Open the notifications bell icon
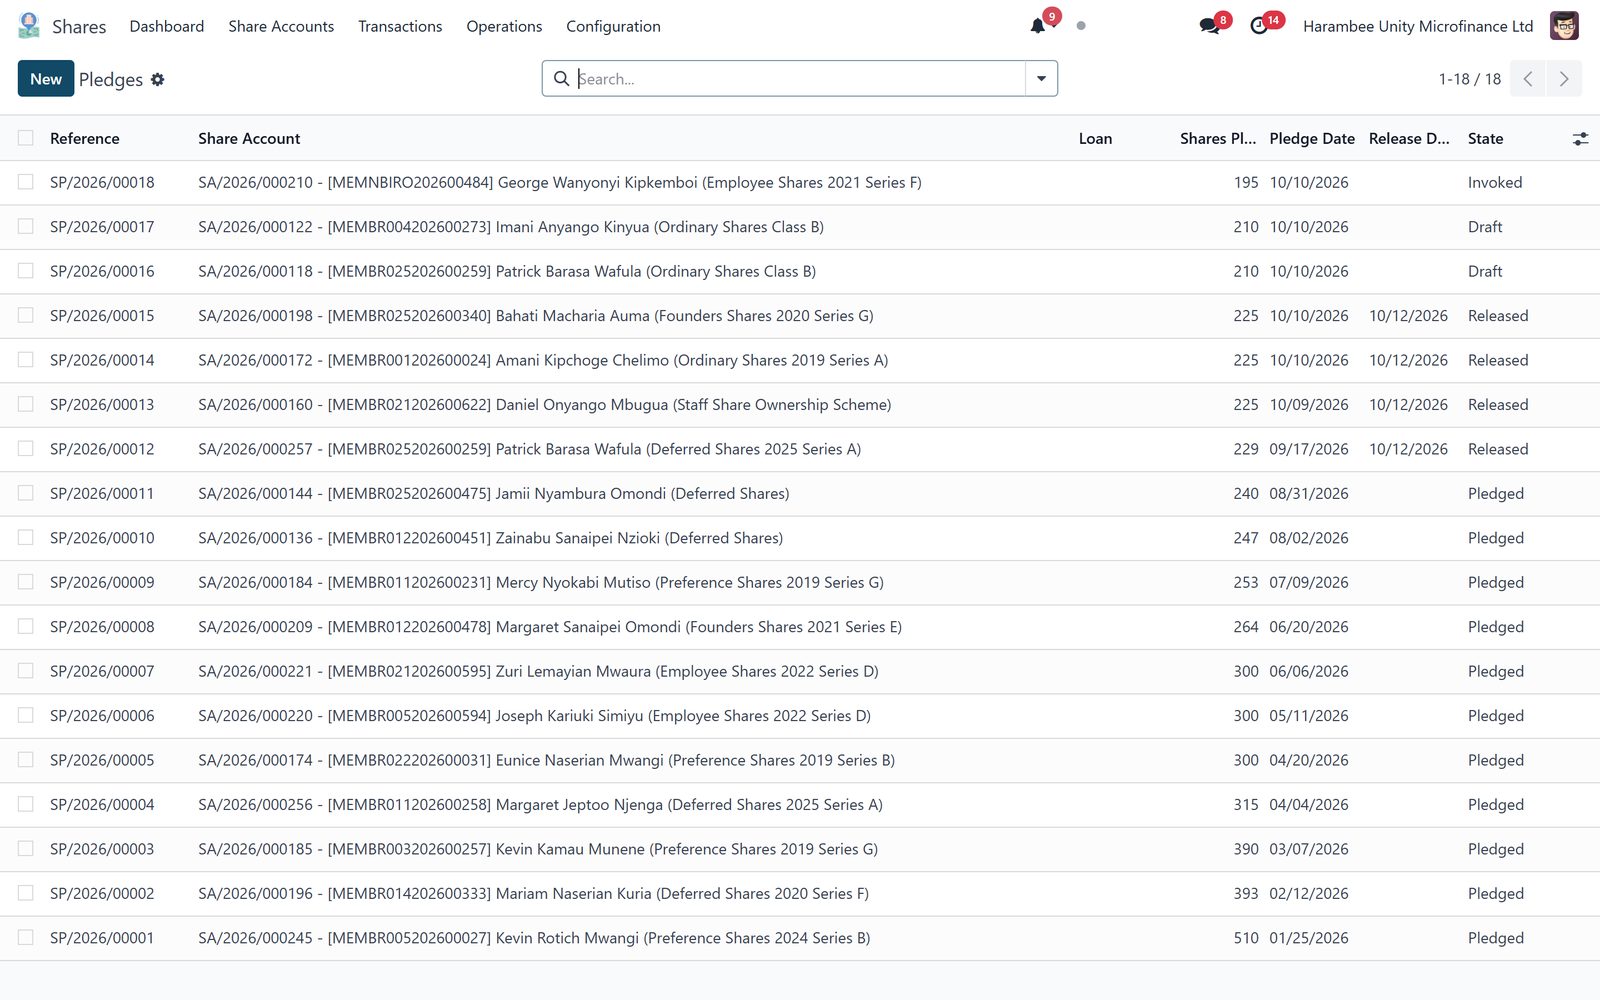 (x=1038, y=26)
